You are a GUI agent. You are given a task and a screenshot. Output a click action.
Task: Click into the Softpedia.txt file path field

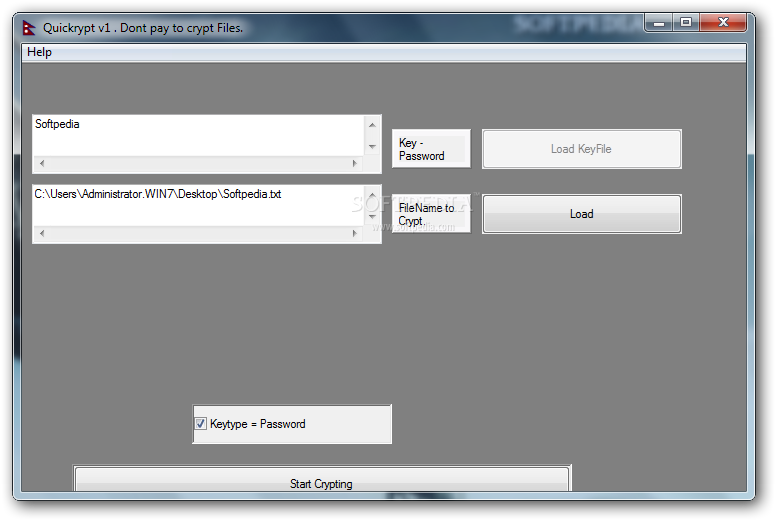(x=198, y=206)
